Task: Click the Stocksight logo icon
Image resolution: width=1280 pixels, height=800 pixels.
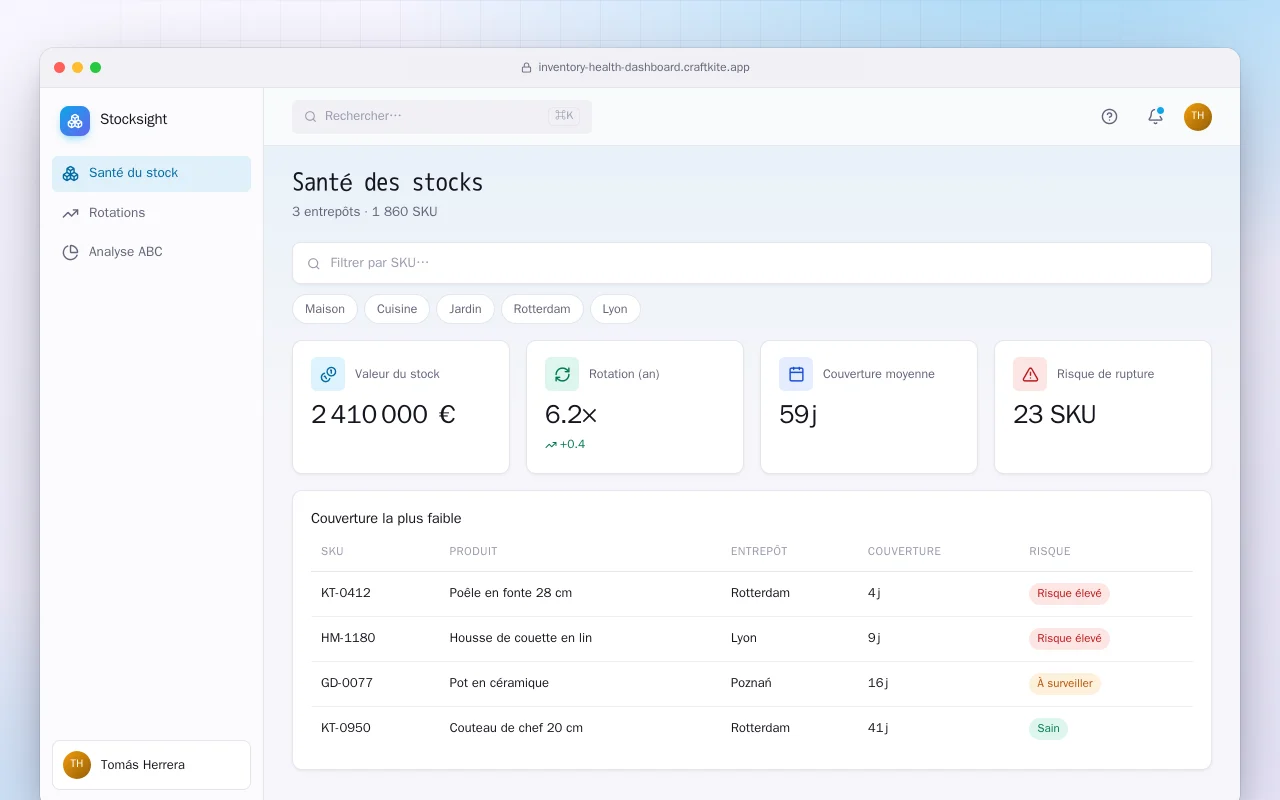Action: (x=75, y=121)
